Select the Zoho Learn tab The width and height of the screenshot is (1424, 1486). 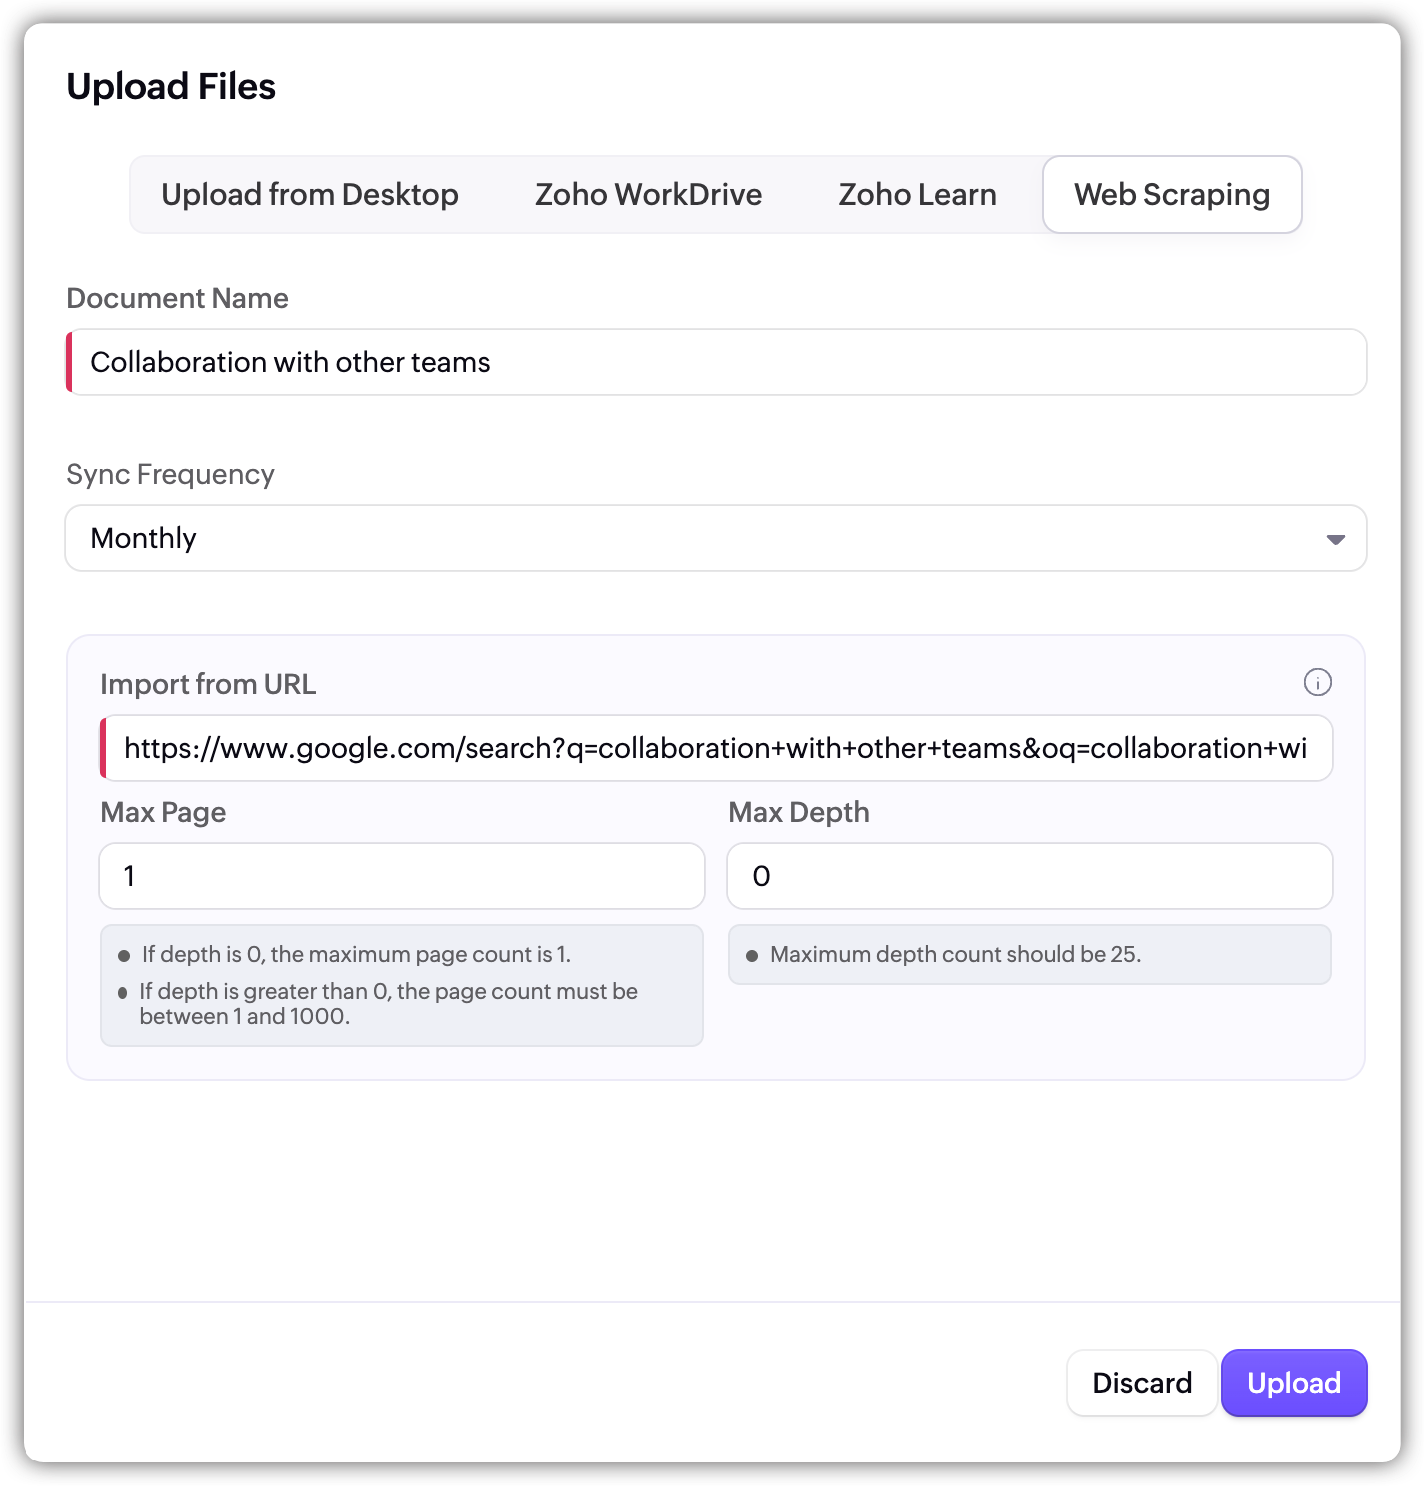coord(917,194)
